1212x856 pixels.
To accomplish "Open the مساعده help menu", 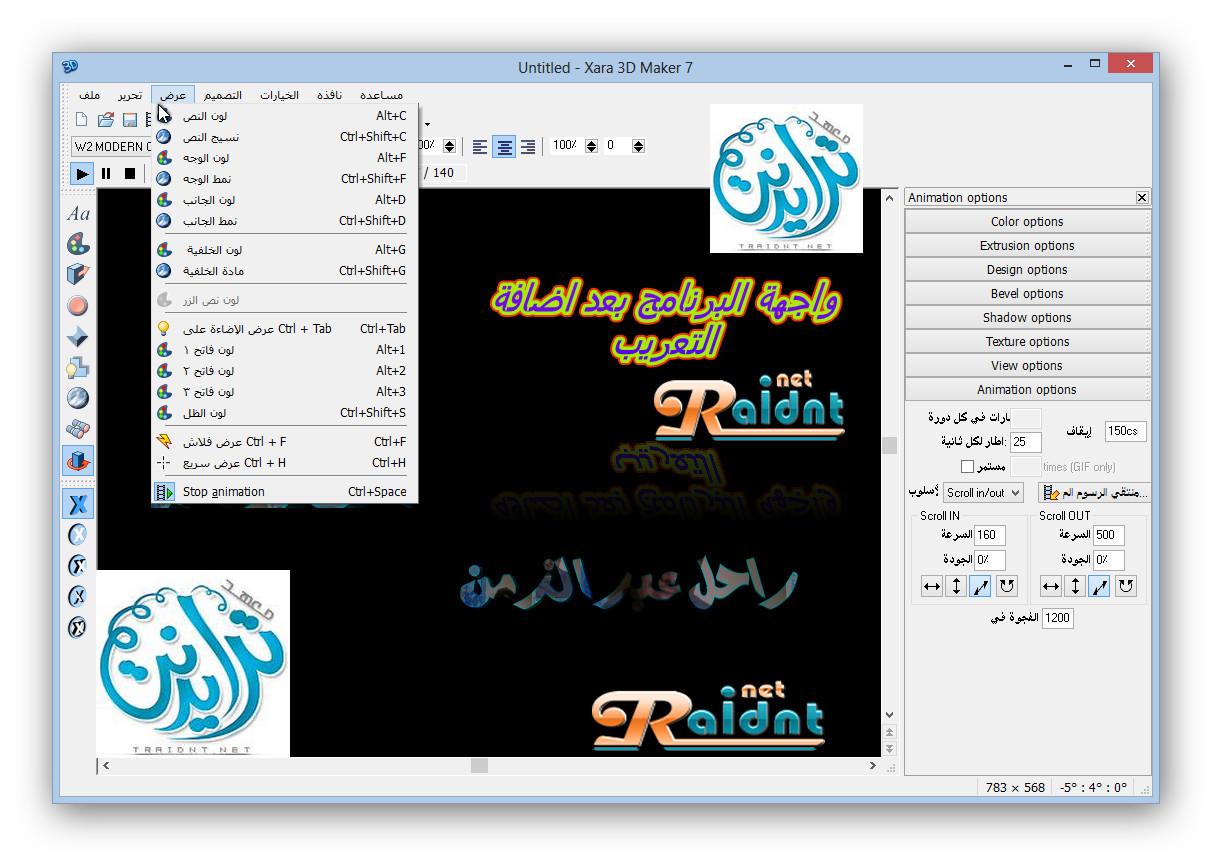I will pos(382,95).
